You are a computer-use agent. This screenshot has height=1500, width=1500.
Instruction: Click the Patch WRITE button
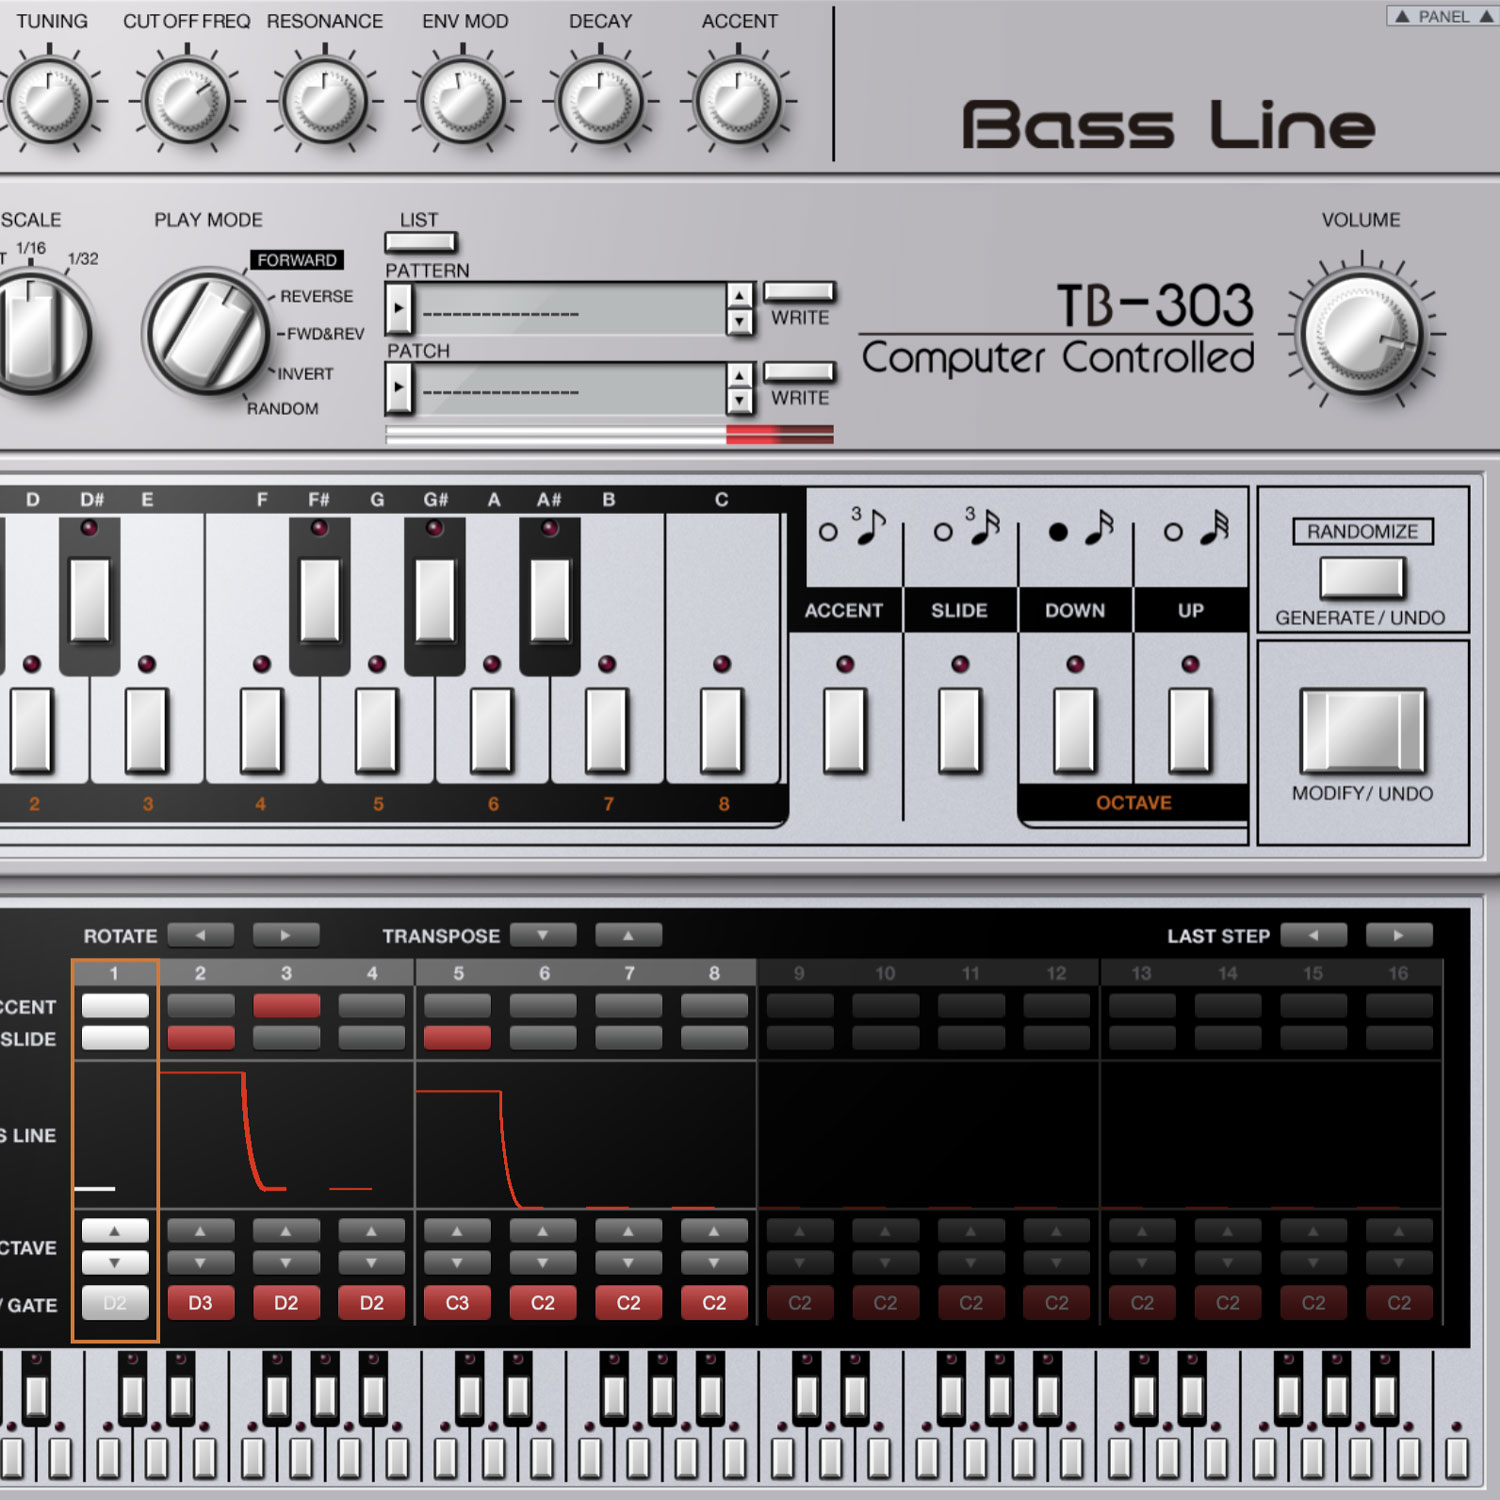point(799,372)
